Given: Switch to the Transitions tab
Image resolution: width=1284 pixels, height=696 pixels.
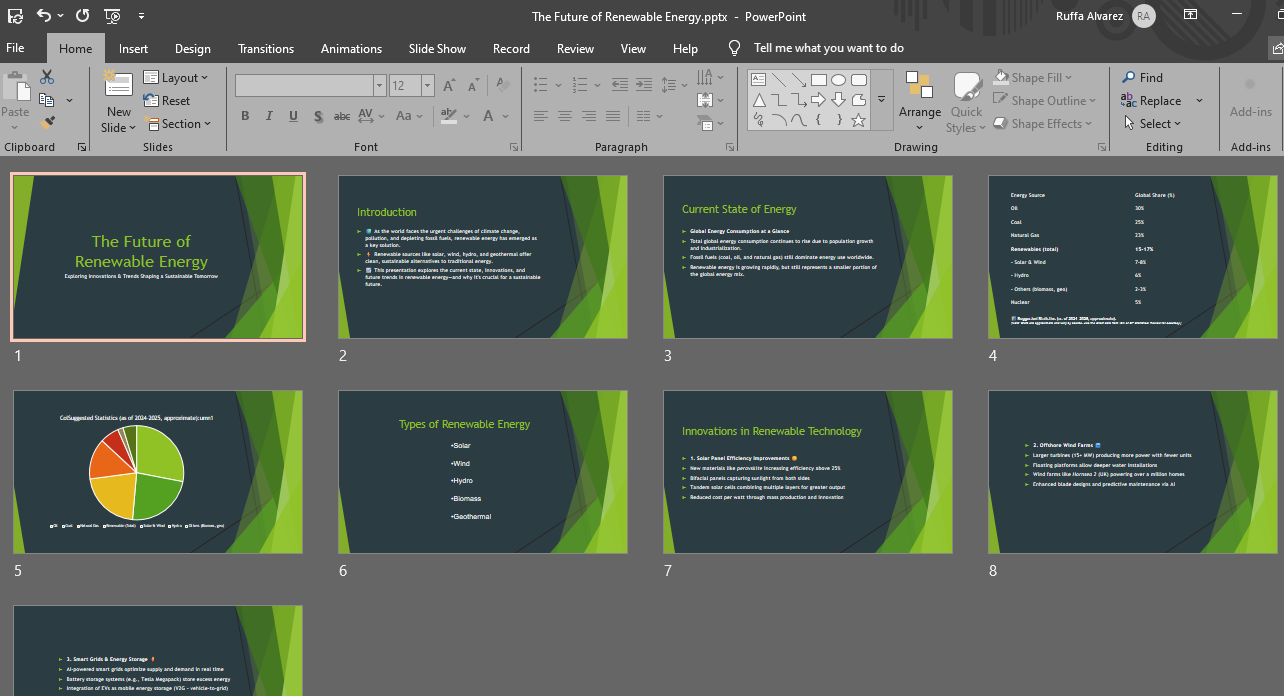Looking at the screenshot, I should click(266, 48).
